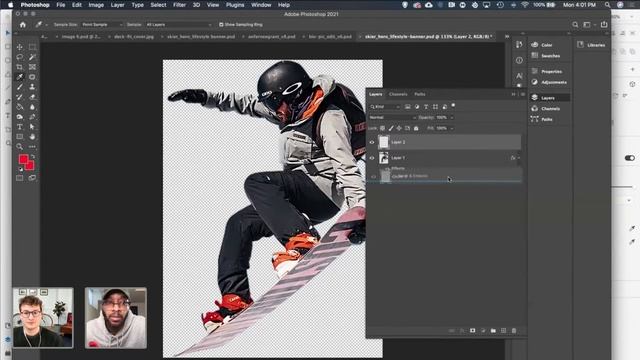
Task: Switch to the Channels tab
Action: pos(398,94)
